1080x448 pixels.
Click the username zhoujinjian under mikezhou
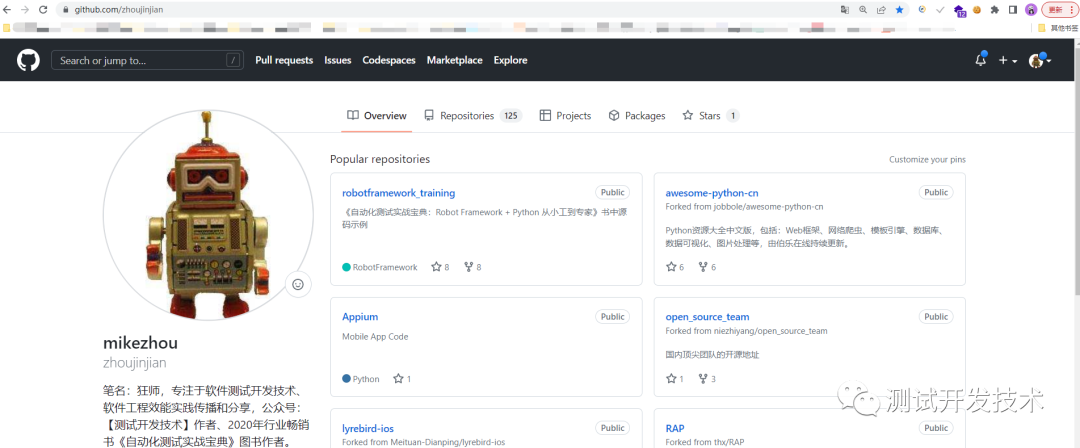(x=135, y=363)
